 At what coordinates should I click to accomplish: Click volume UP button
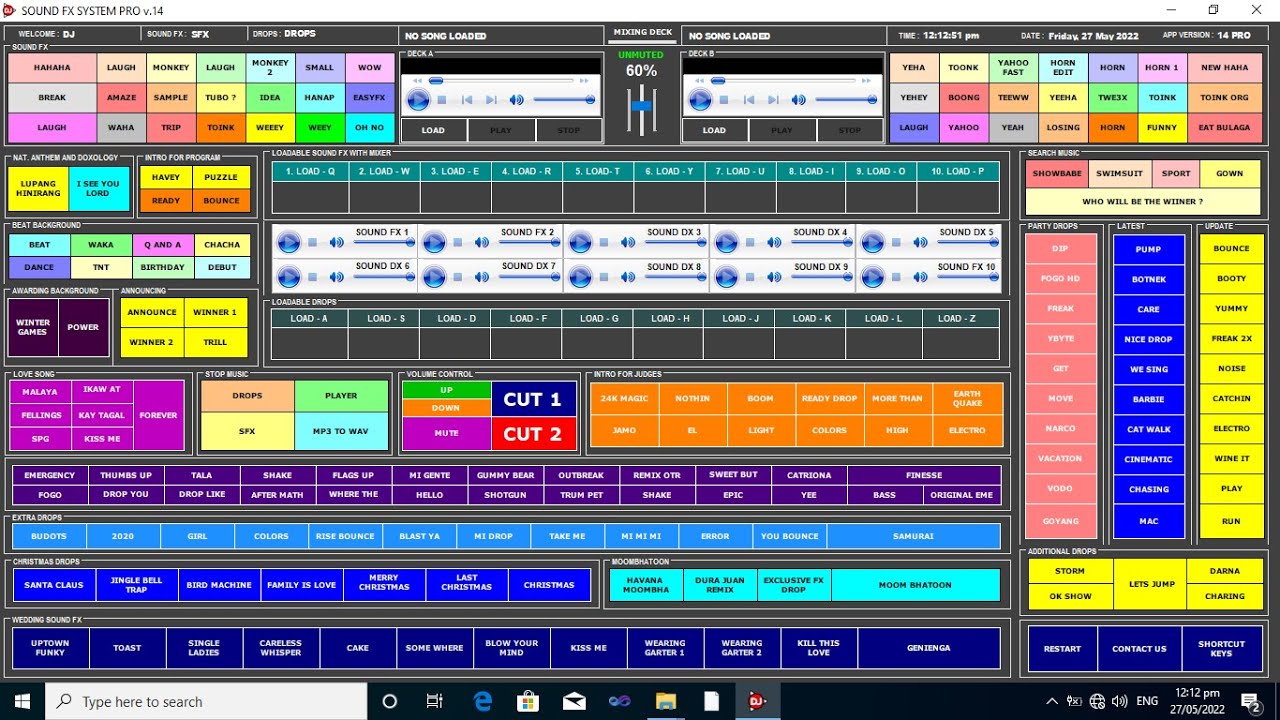446,391
